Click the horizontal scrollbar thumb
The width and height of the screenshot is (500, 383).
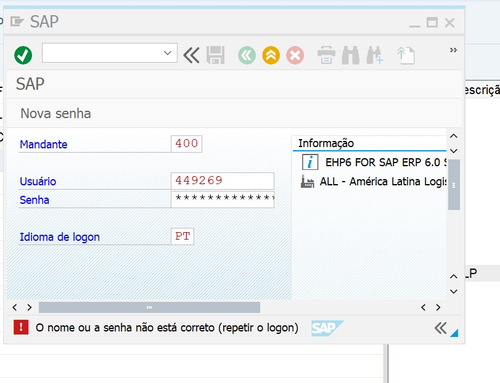click(149, 307)
